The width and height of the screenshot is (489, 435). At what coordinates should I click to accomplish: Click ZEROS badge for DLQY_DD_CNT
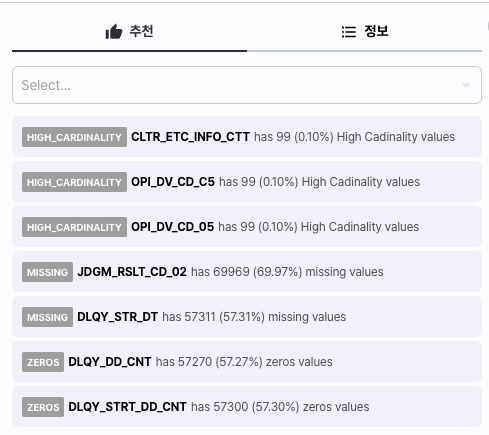click(x=43, y=362)
